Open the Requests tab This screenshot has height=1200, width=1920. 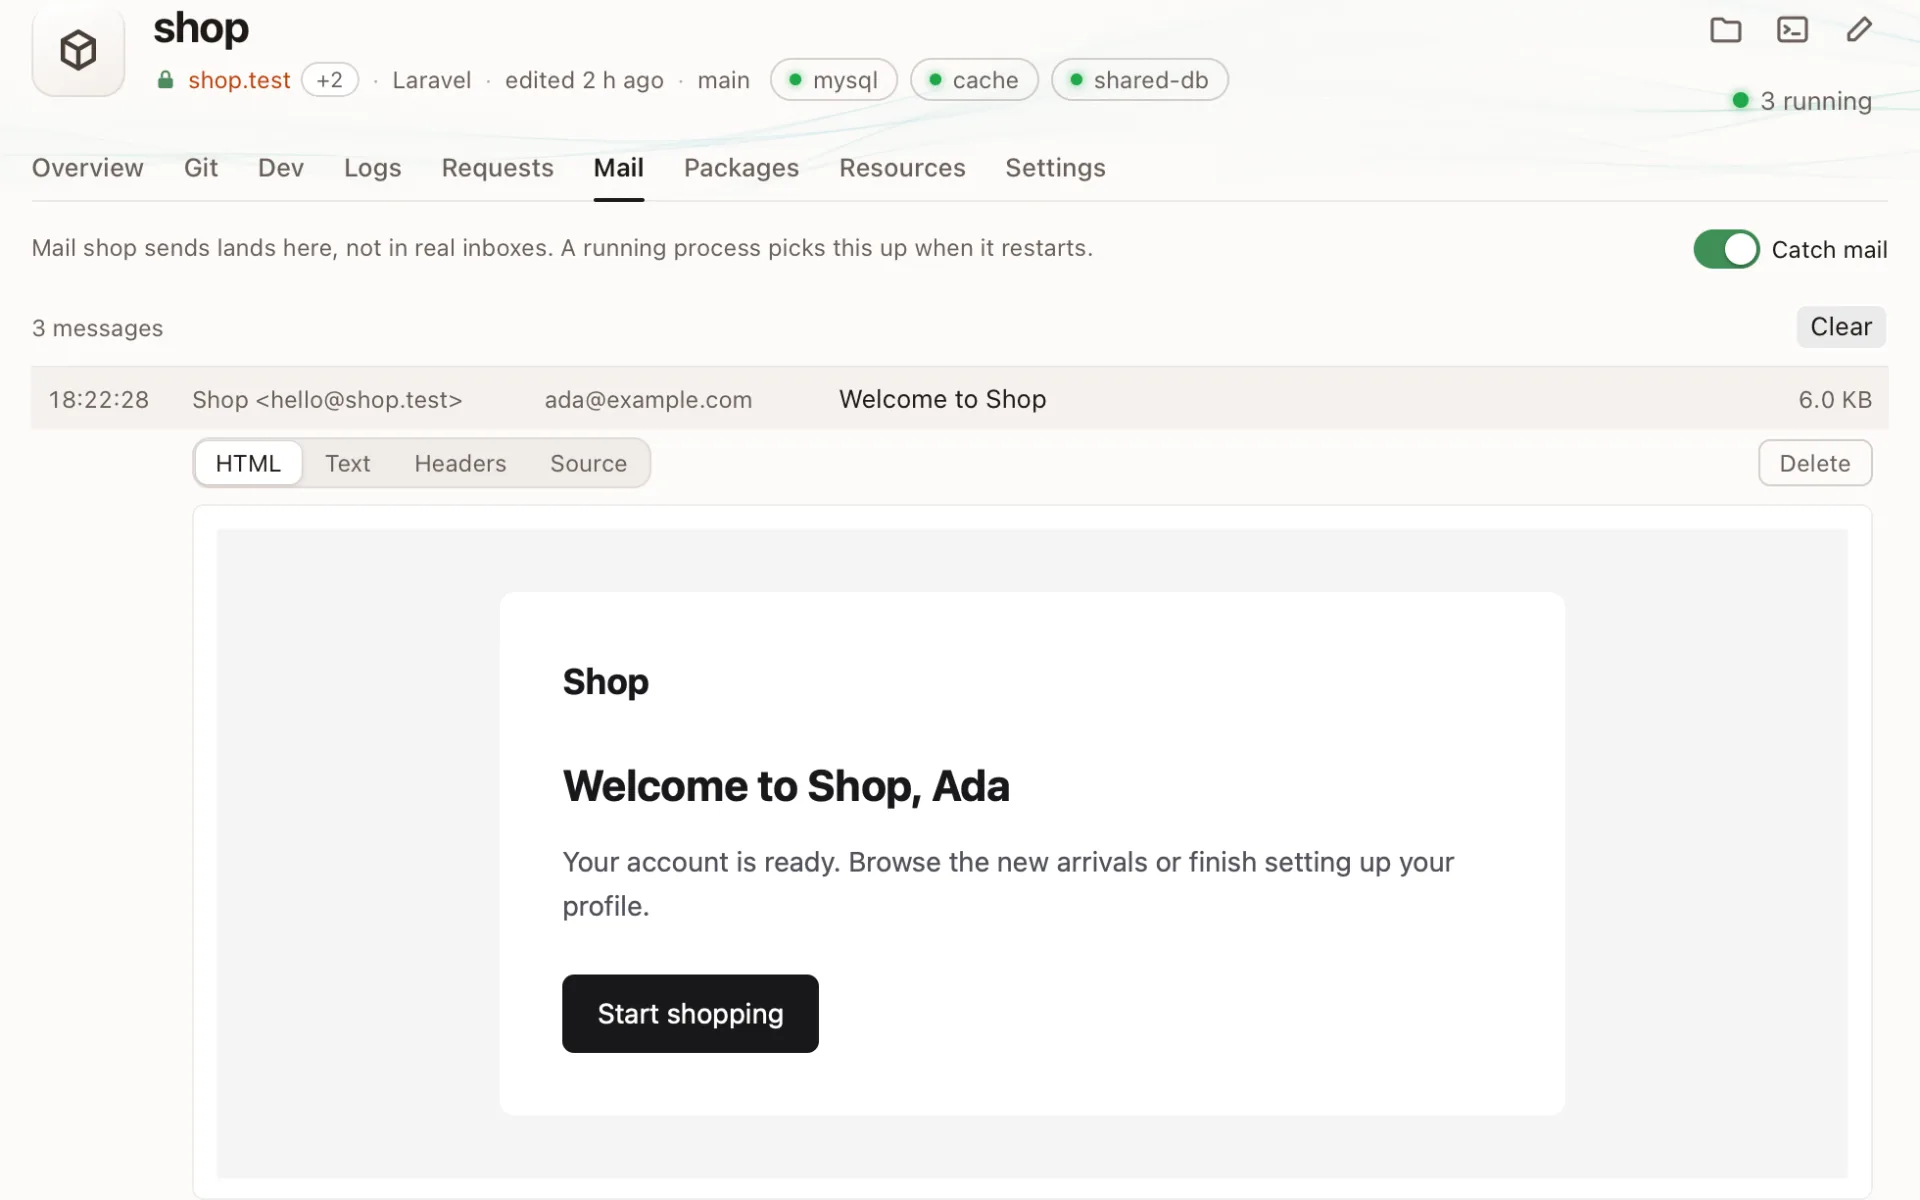click(x=497, y=168)
